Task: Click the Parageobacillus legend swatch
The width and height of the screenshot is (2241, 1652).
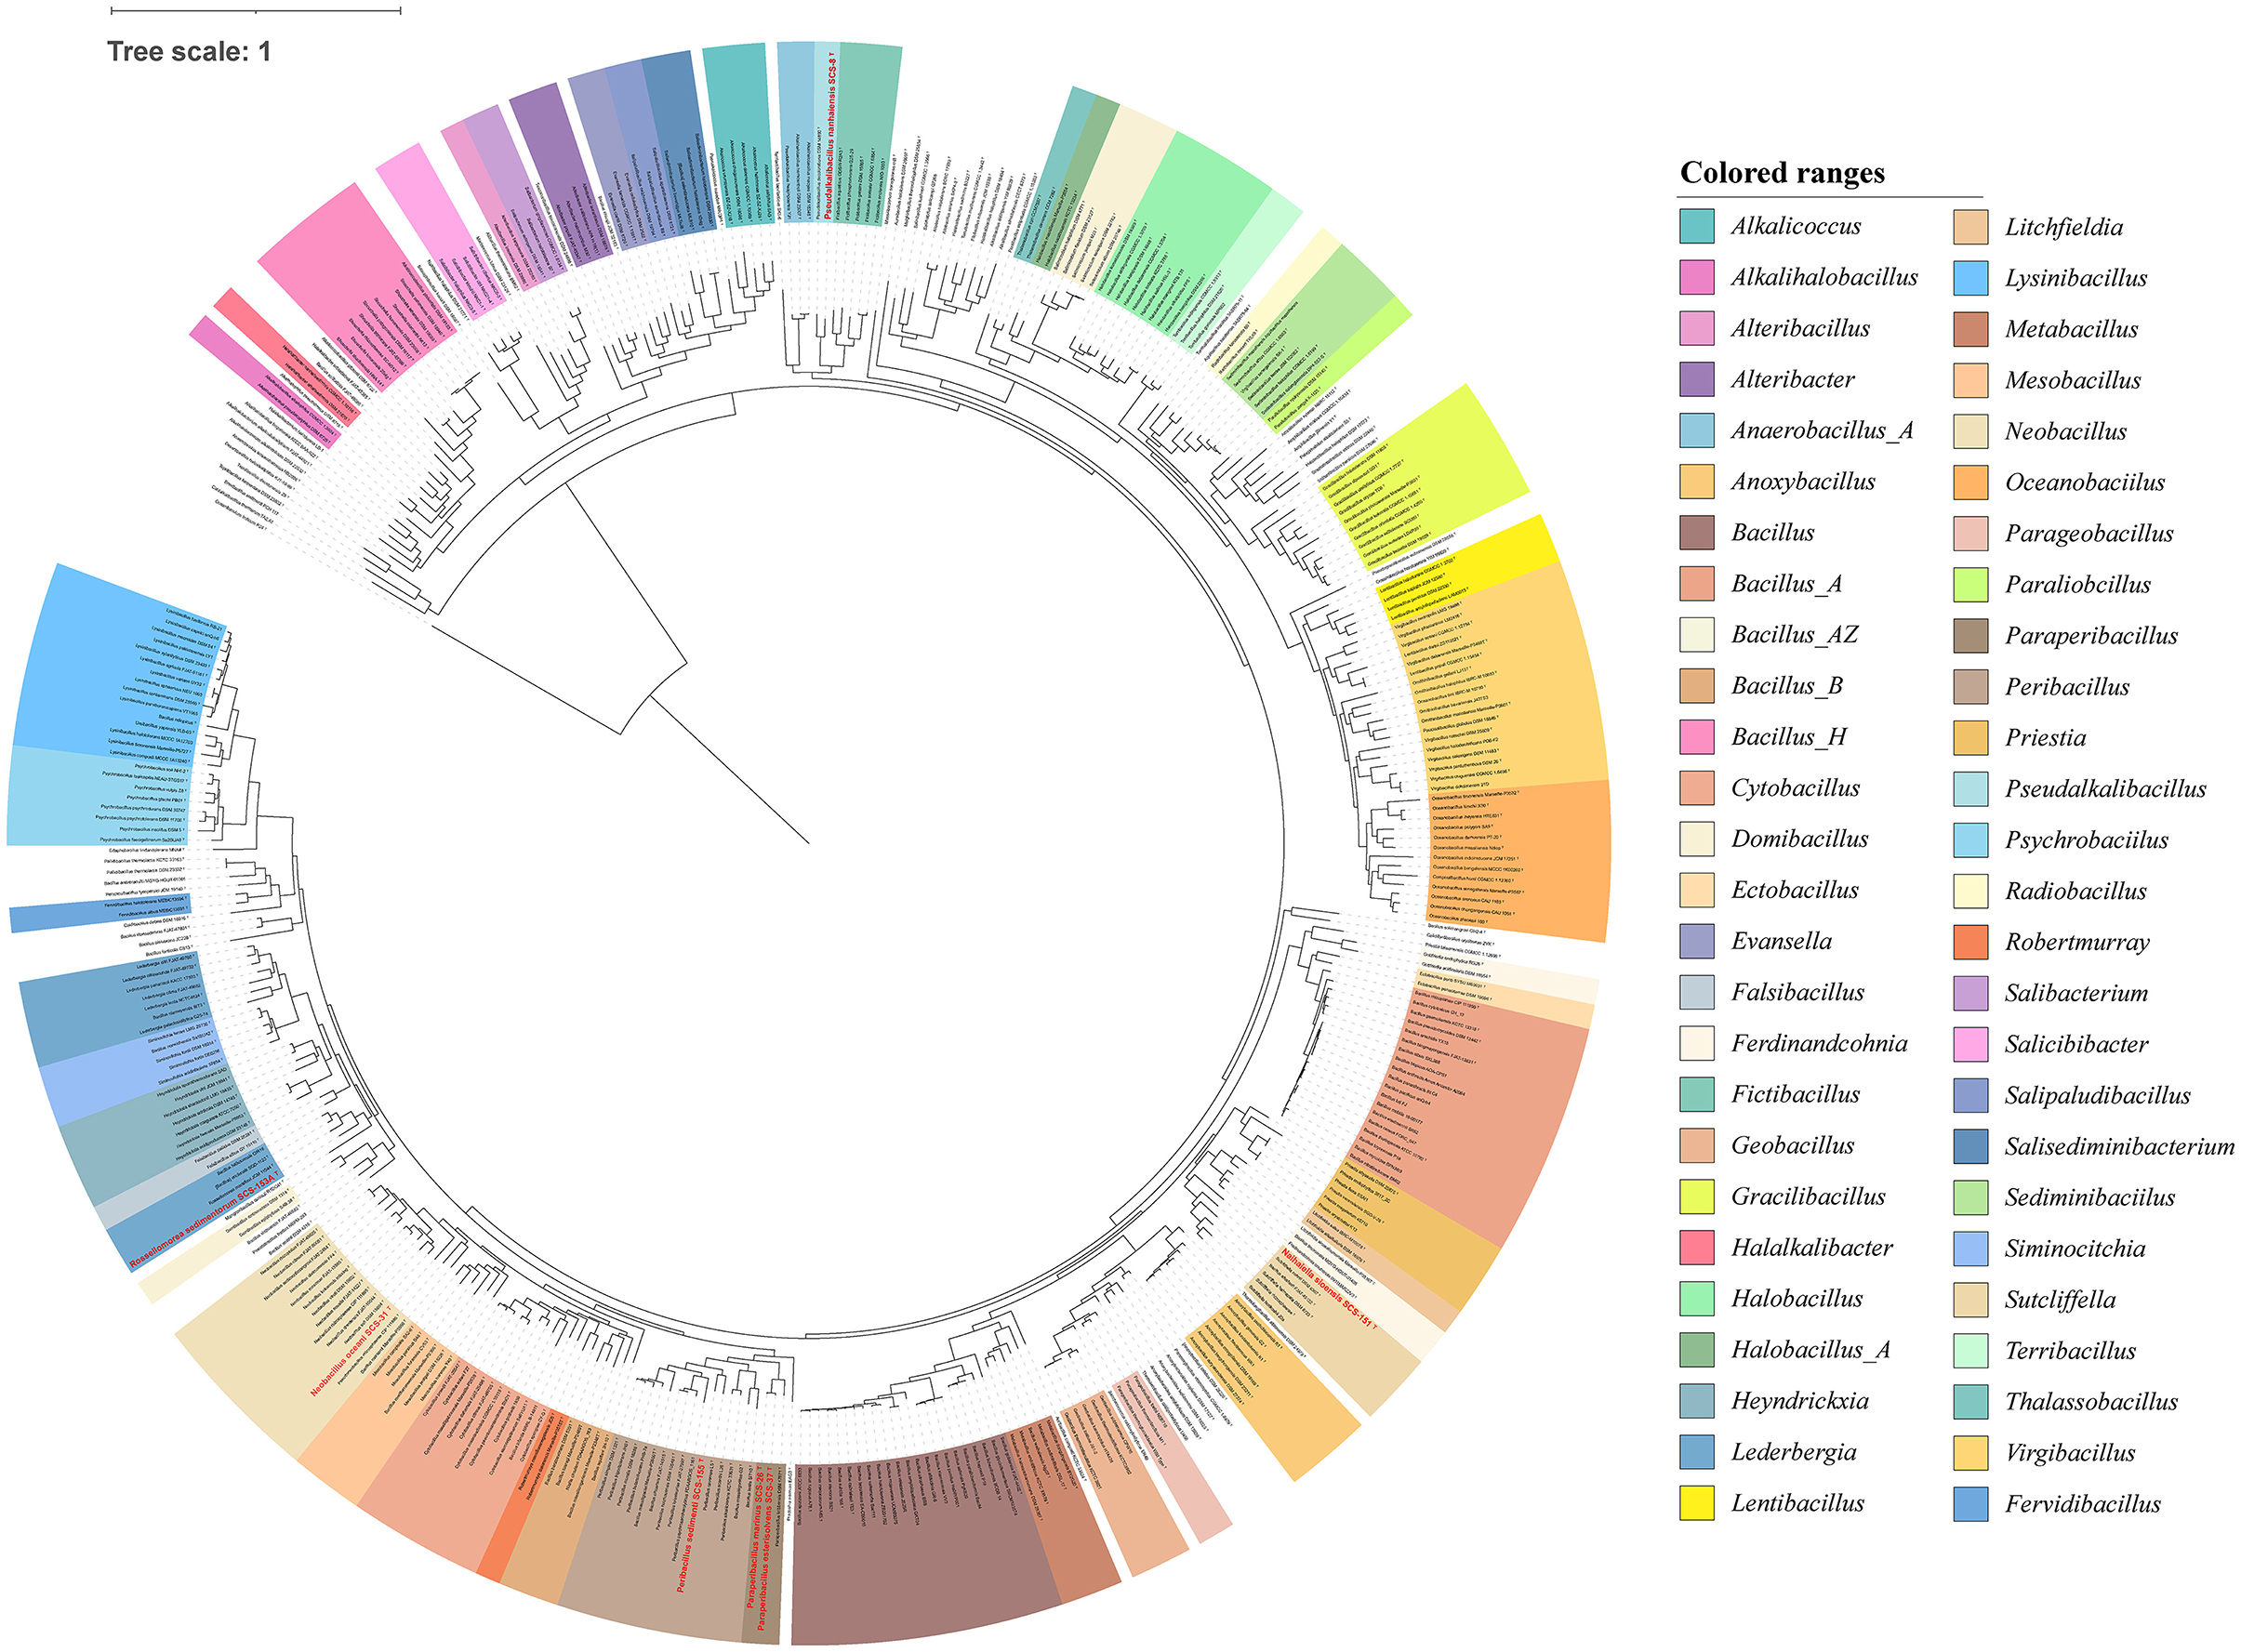Action: coord(1970,532)
